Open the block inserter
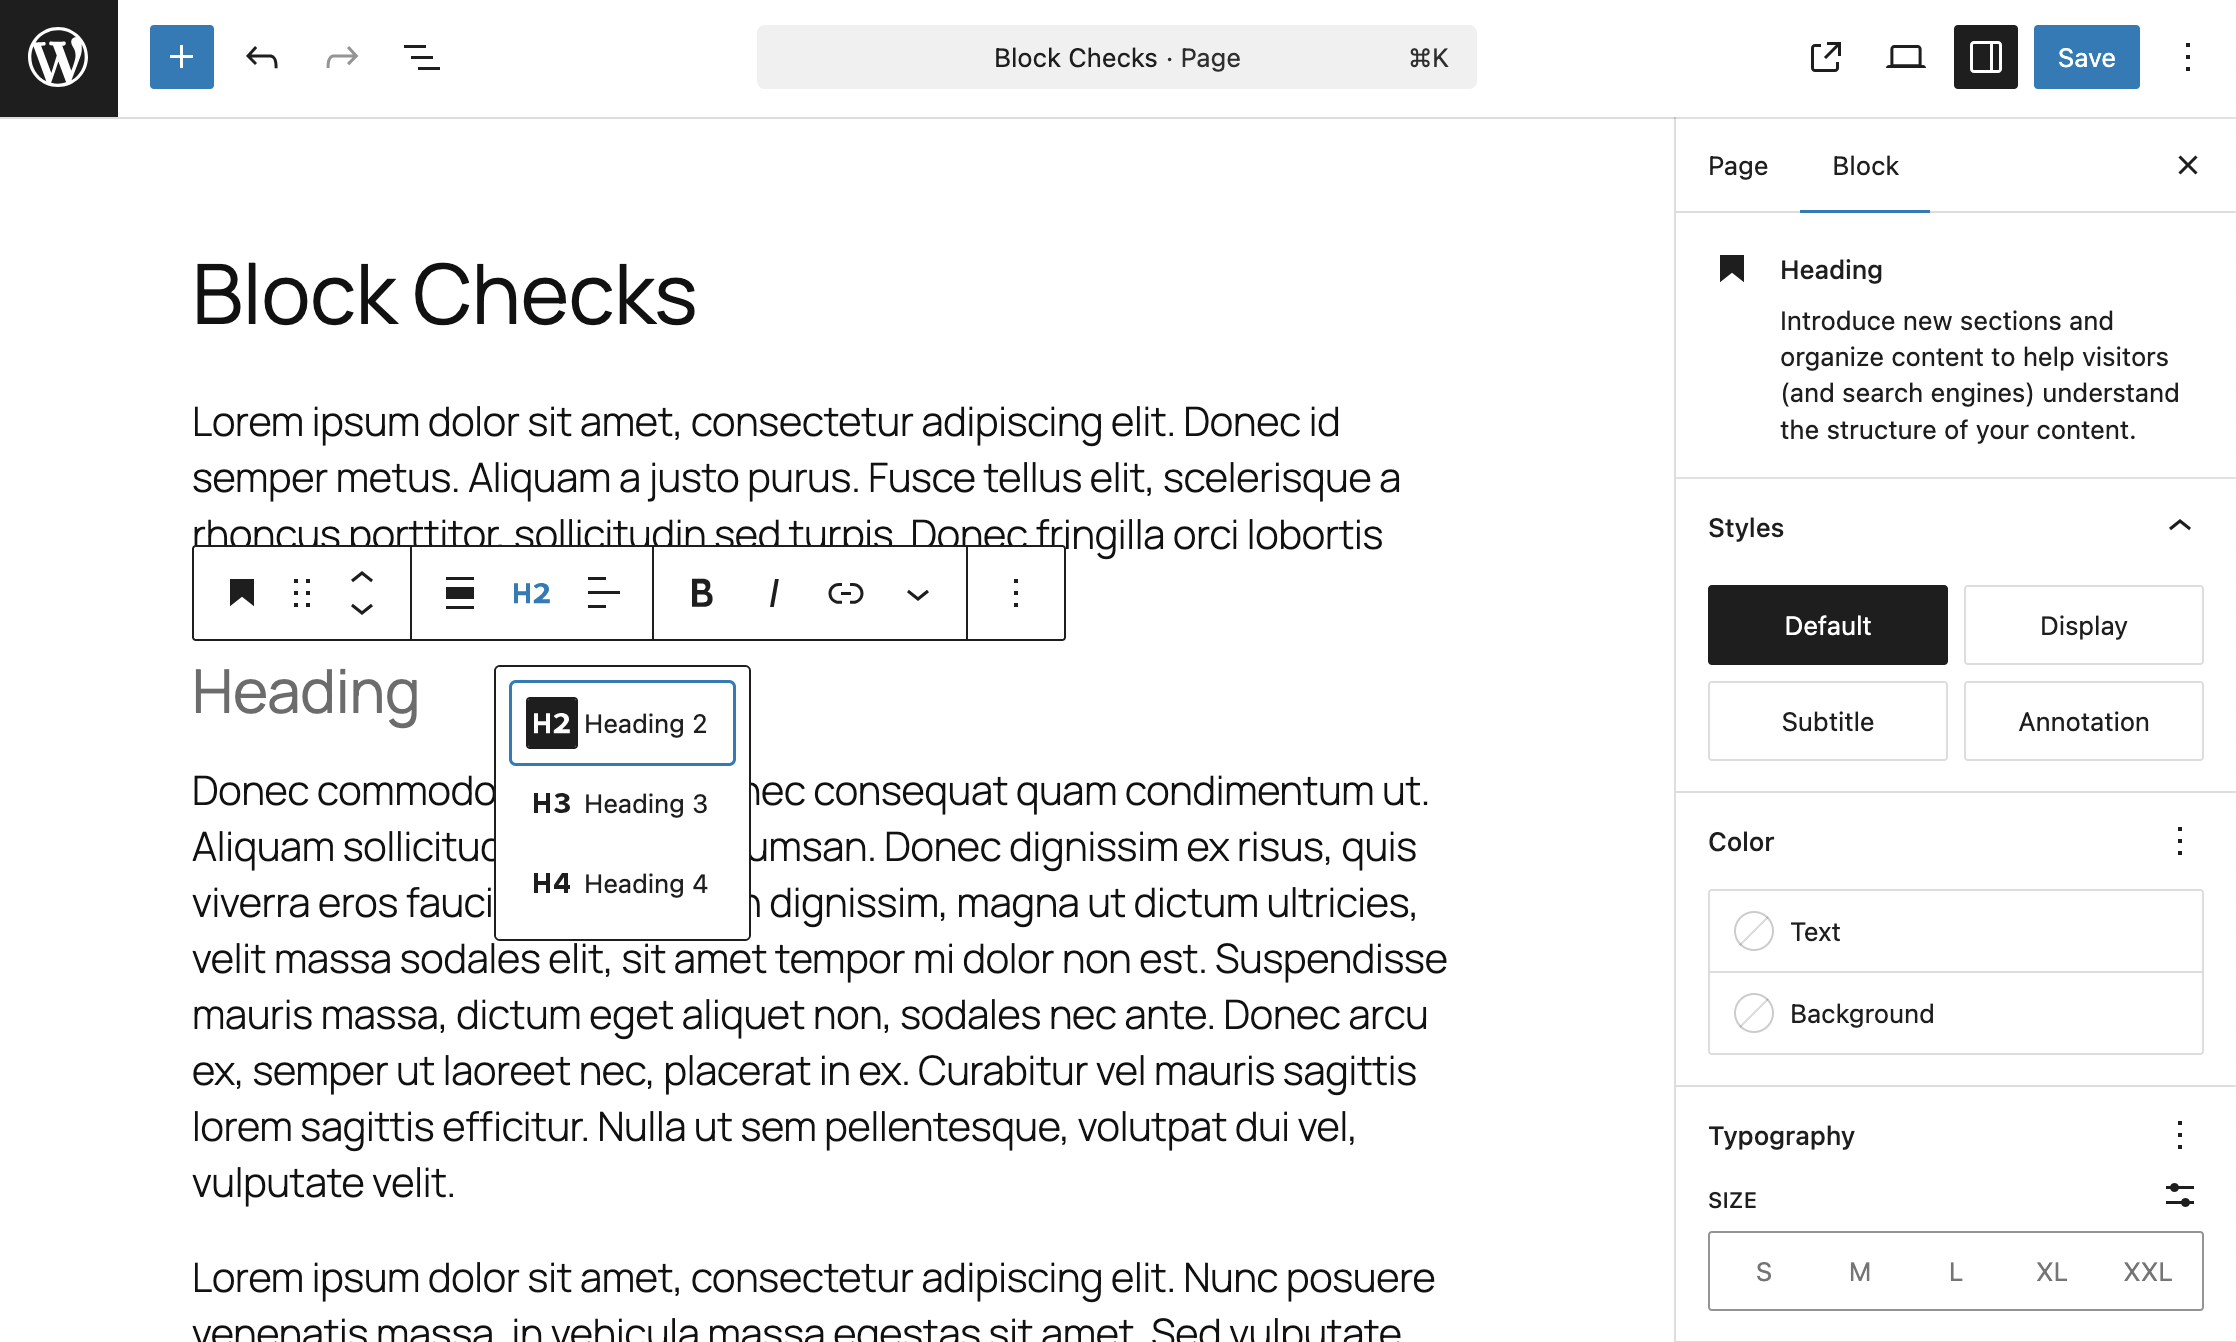The width and height of the screenshot is (2236, 1342). tap(181, 57)
